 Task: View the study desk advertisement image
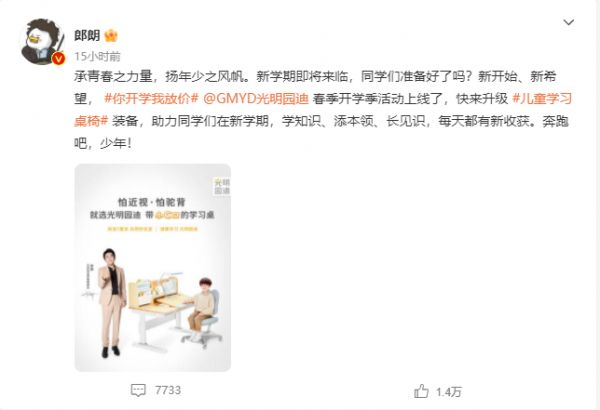pos(153,268)
